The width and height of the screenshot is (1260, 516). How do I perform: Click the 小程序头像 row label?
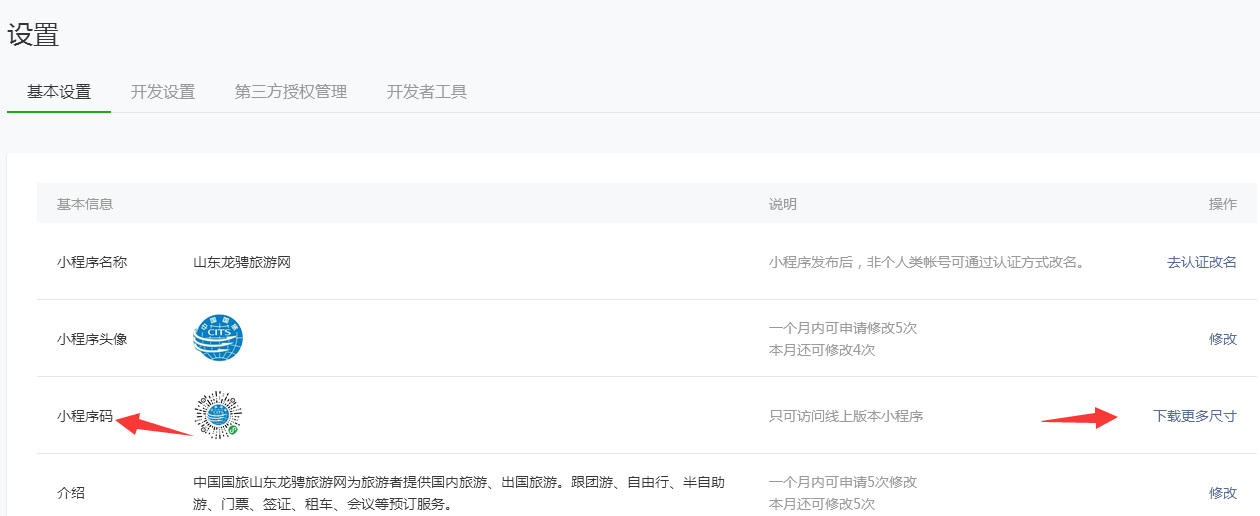(x=92, y=339)
